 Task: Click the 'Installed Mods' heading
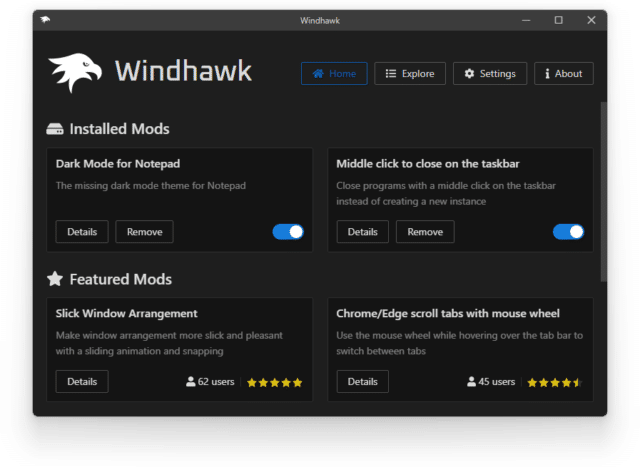120,129
